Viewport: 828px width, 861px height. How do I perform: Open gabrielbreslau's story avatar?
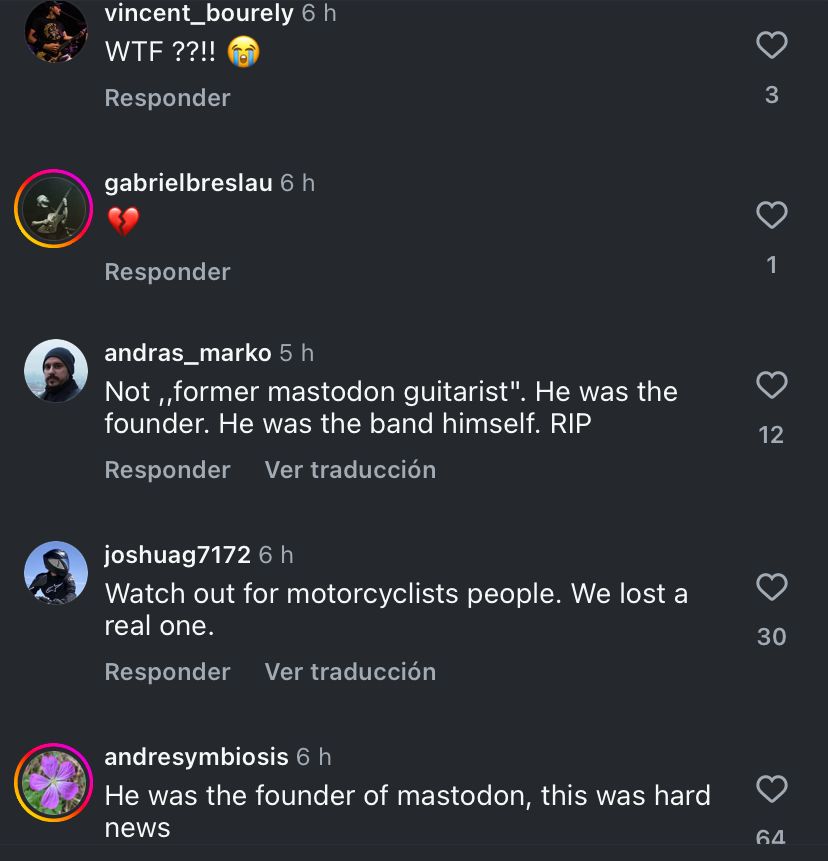(55, 209)
